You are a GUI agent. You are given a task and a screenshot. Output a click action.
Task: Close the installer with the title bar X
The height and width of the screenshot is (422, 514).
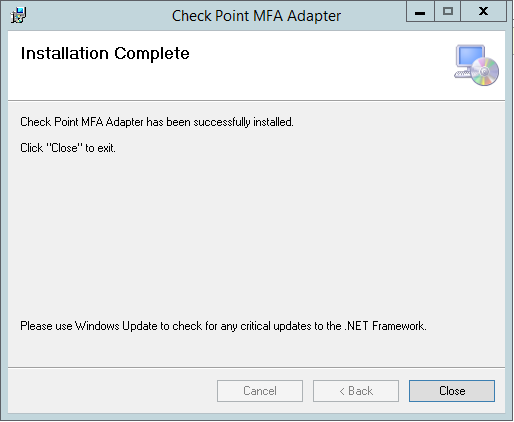coord(483,12)
